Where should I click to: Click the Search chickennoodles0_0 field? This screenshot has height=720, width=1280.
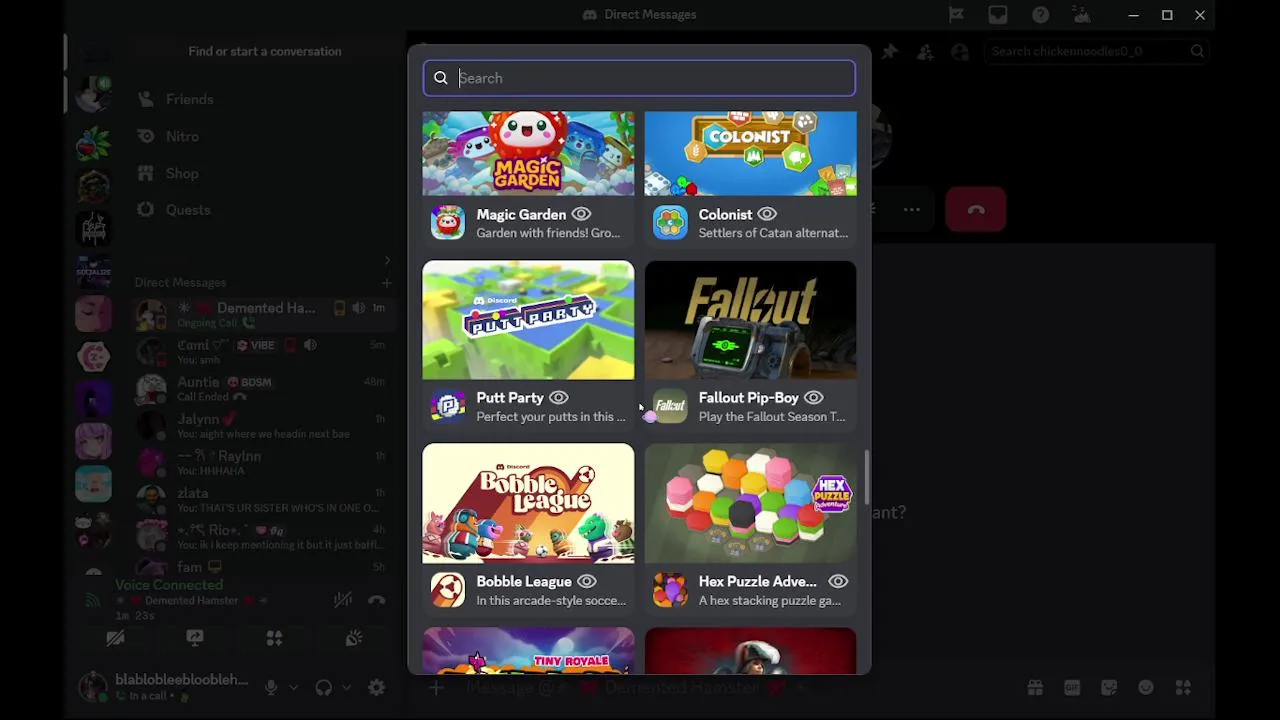click(1096, 51)
